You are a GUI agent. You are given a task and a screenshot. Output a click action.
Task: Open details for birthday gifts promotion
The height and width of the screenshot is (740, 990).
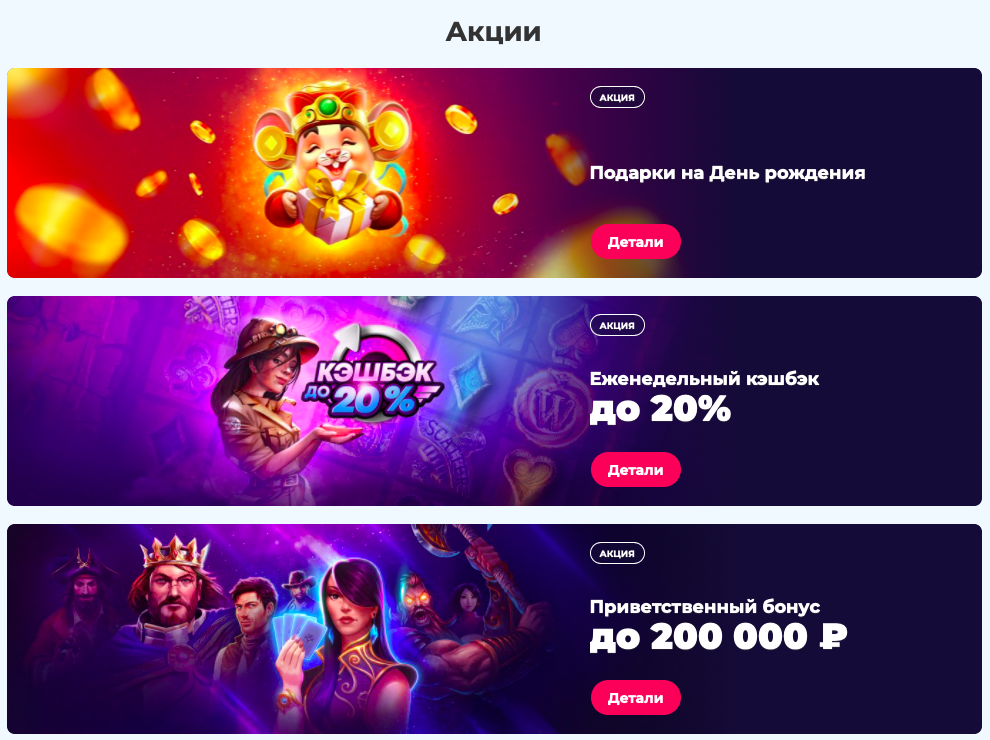(635, 242)
